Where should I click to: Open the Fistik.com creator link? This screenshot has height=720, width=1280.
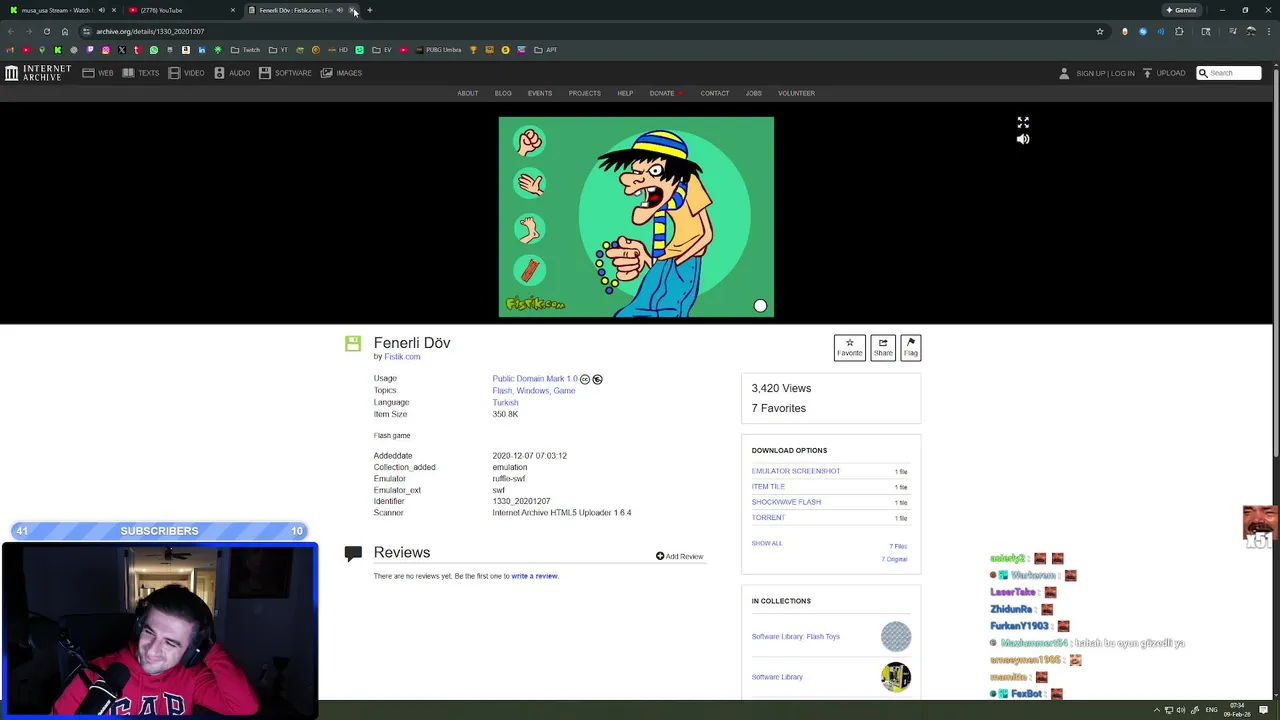(x=402, y=357)
